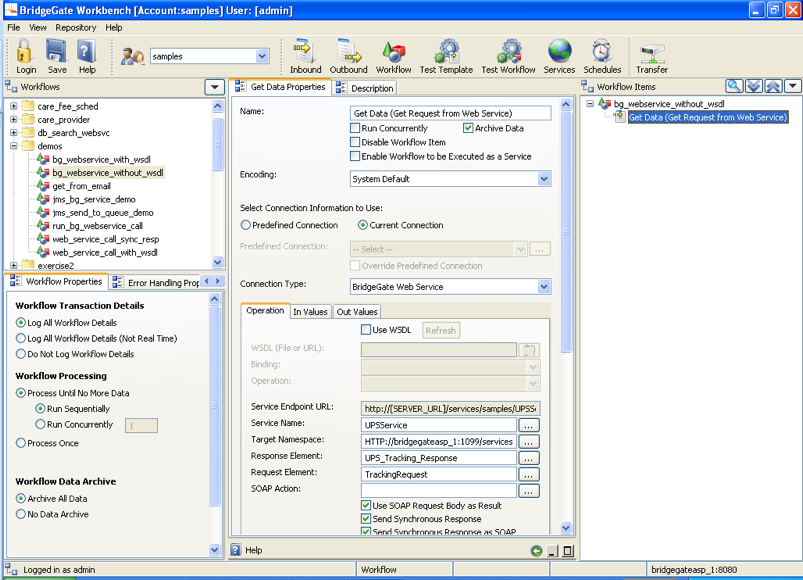Image resolution: width=803 pixels, height=580 pixels.
Task: Open Schedules clock icon
Action: [602, 52]
